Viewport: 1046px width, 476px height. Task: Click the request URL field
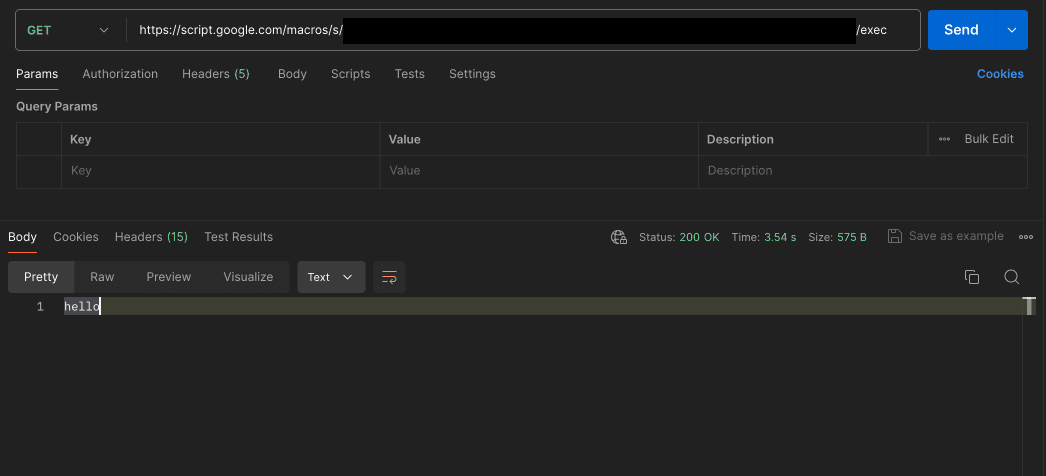click(520, 30)
